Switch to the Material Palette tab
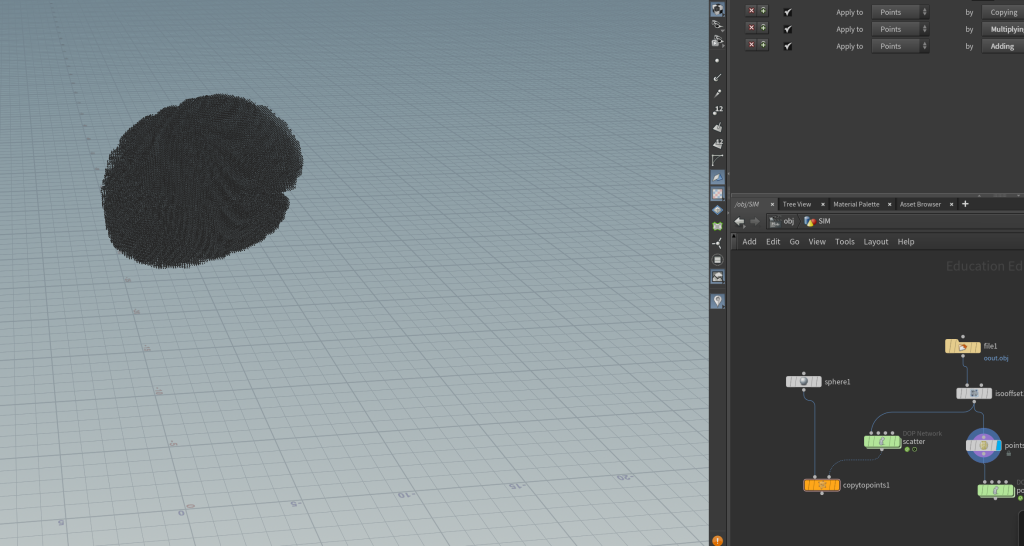The height and width of the screenshot is (546, 1024). click(x=856, y=204)
